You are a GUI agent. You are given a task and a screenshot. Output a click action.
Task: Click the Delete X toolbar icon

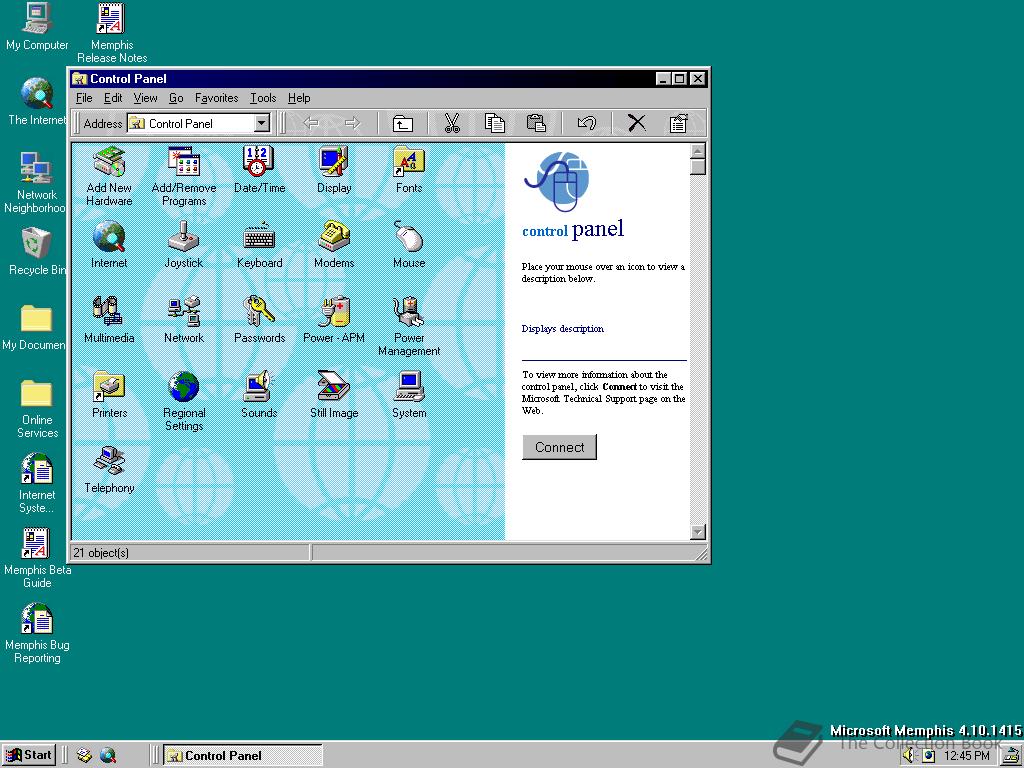coord(636,123)
